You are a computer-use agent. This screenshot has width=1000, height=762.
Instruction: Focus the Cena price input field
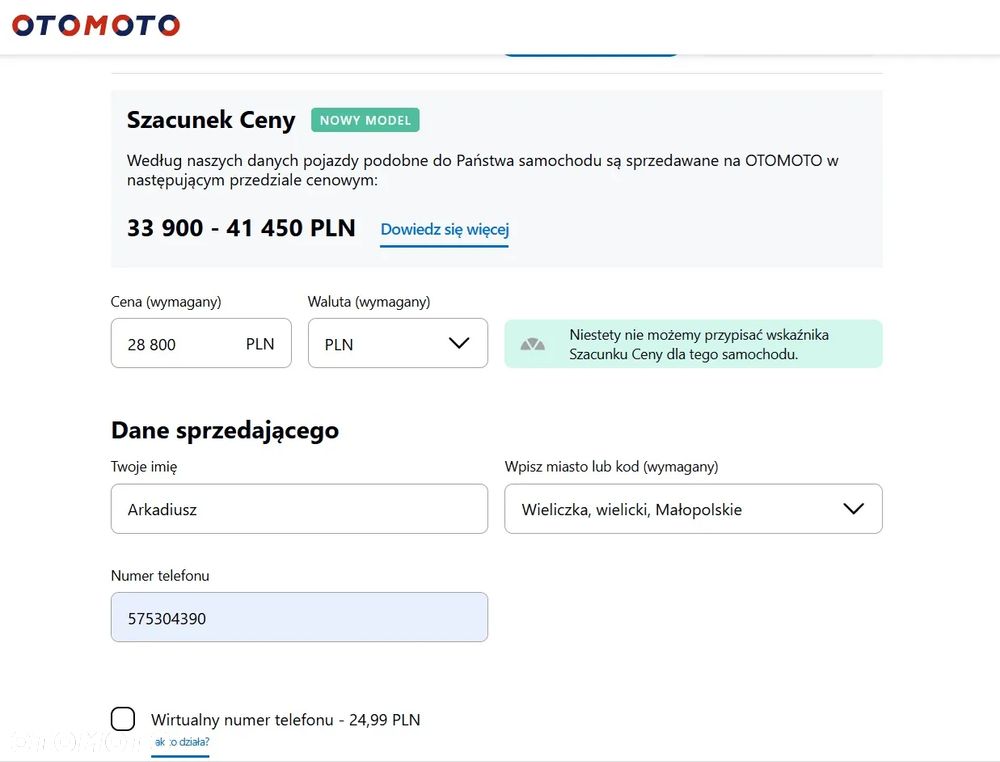180,343
